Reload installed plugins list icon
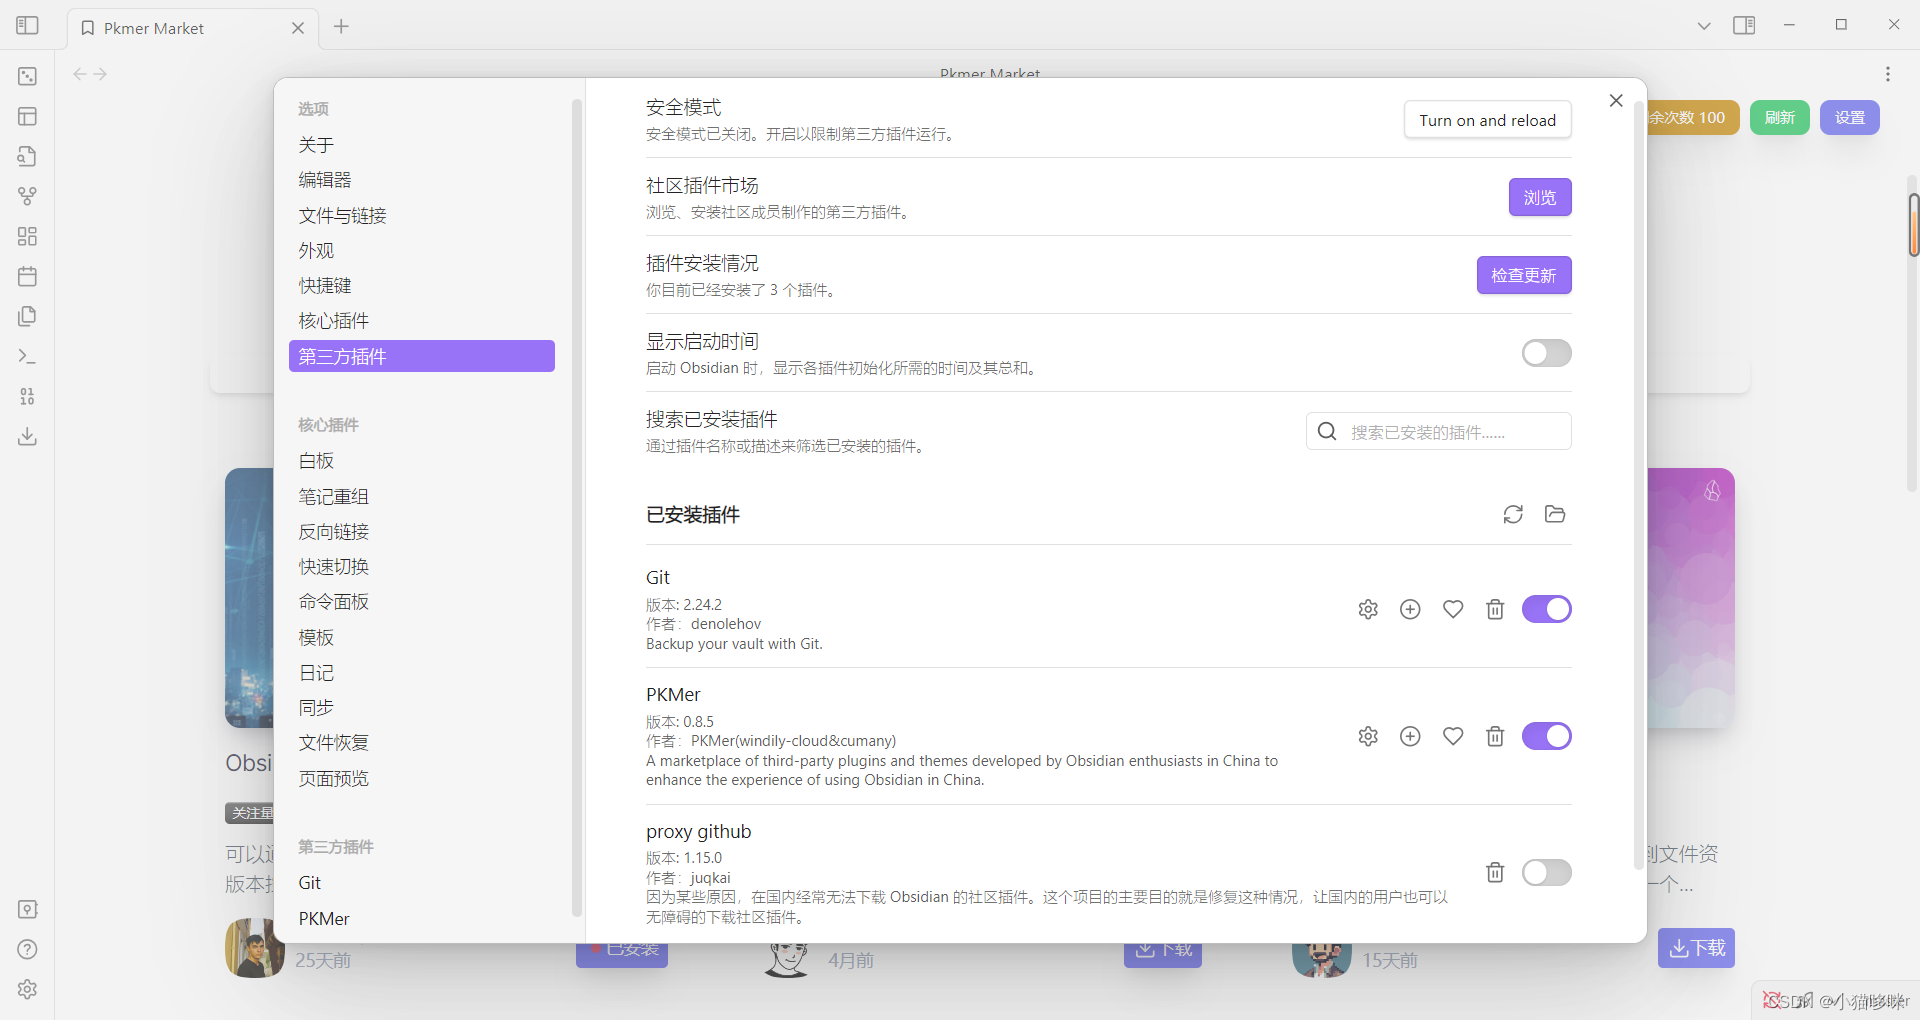The height and width of the screenshot is (1020, 1920). pos(1513,514)
